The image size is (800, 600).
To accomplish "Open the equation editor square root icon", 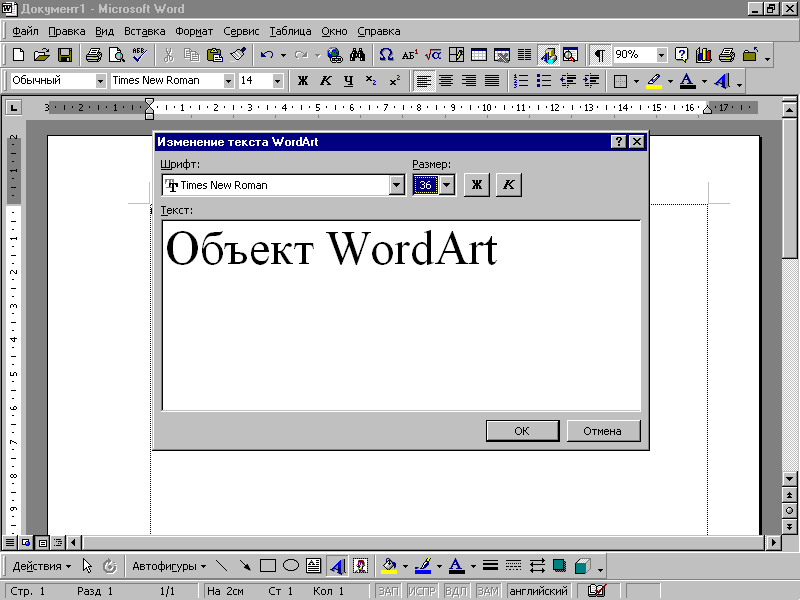I will click(433, 55).
